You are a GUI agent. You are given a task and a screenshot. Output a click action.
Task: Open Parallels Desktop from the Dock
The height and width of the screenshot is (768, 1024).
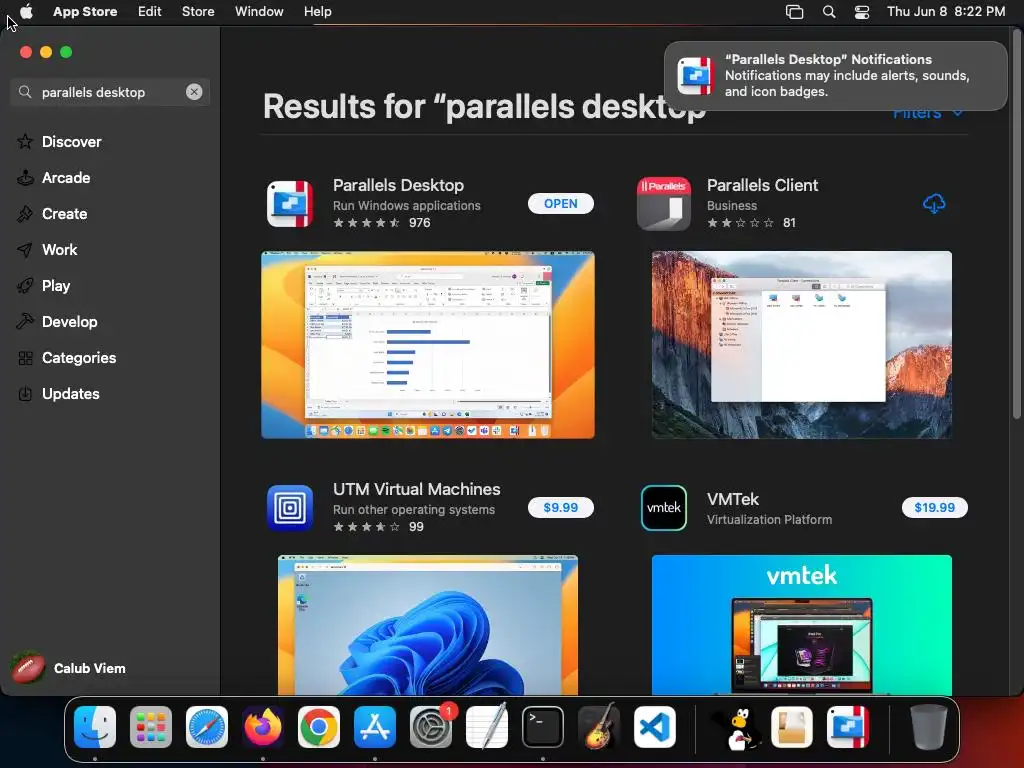tap(848, 727)
